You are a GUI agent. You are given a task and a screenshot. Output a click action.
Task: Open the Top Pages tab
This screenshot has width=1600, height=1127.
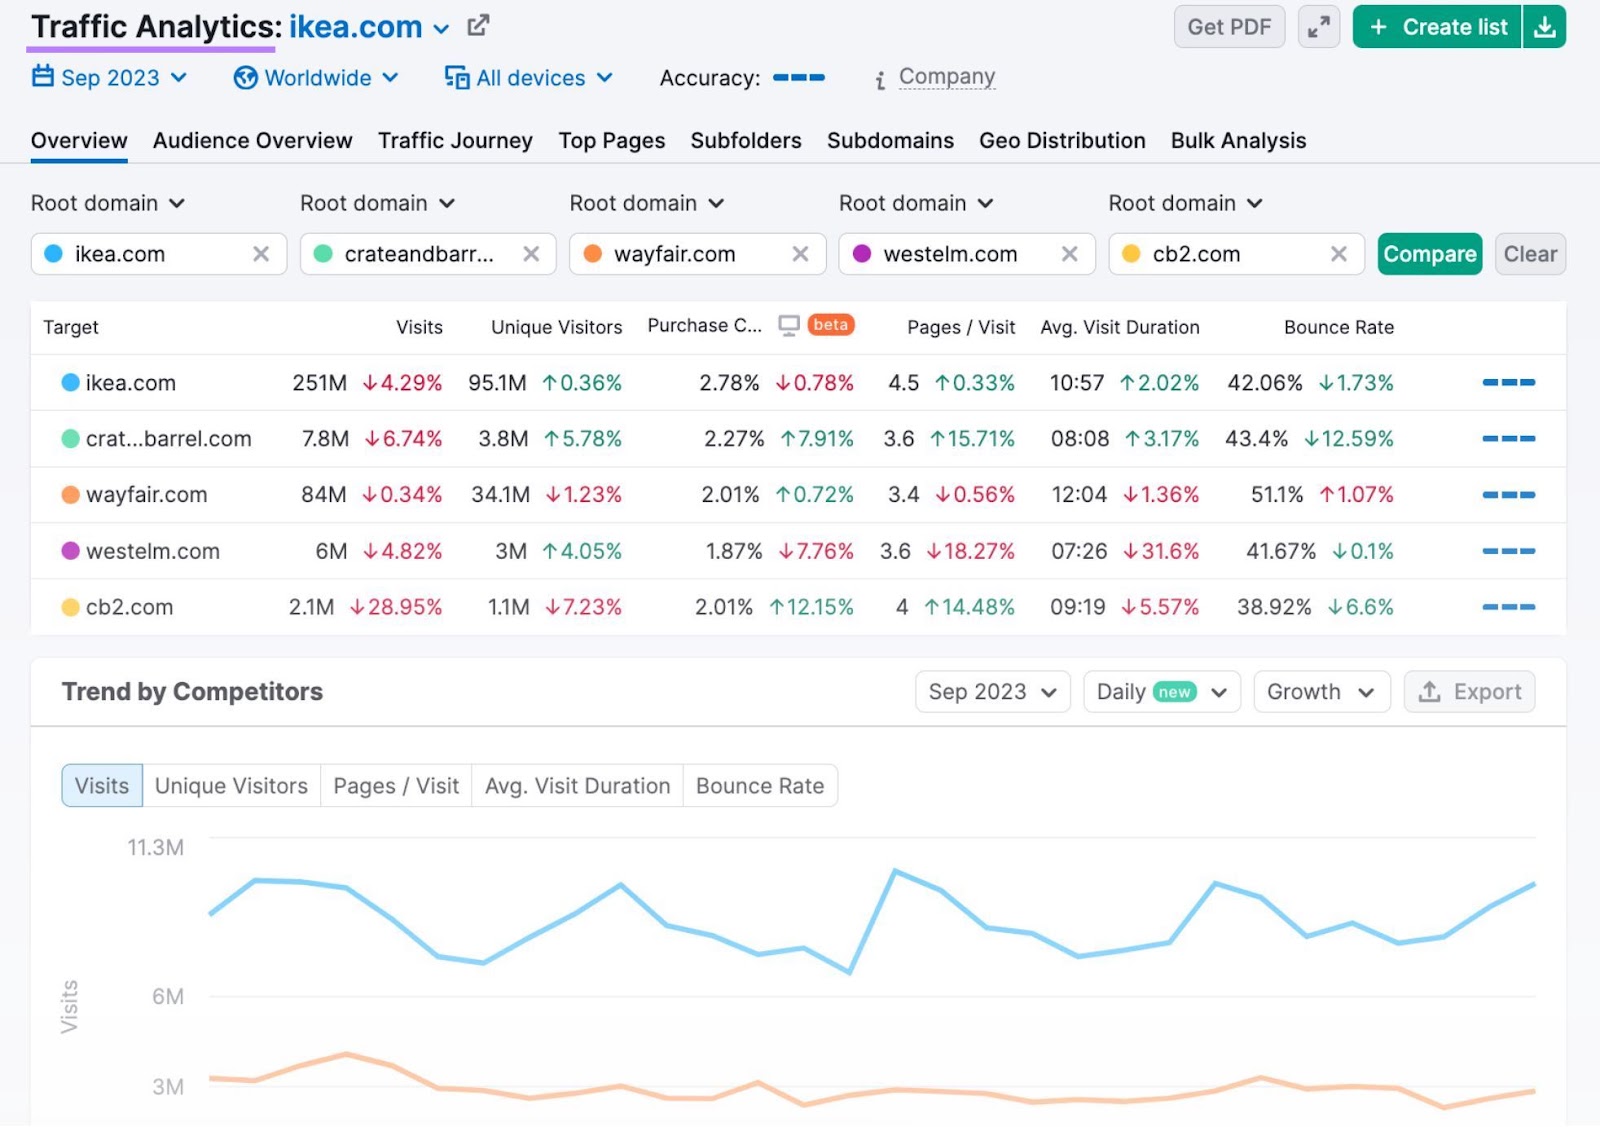coord(611,141)
